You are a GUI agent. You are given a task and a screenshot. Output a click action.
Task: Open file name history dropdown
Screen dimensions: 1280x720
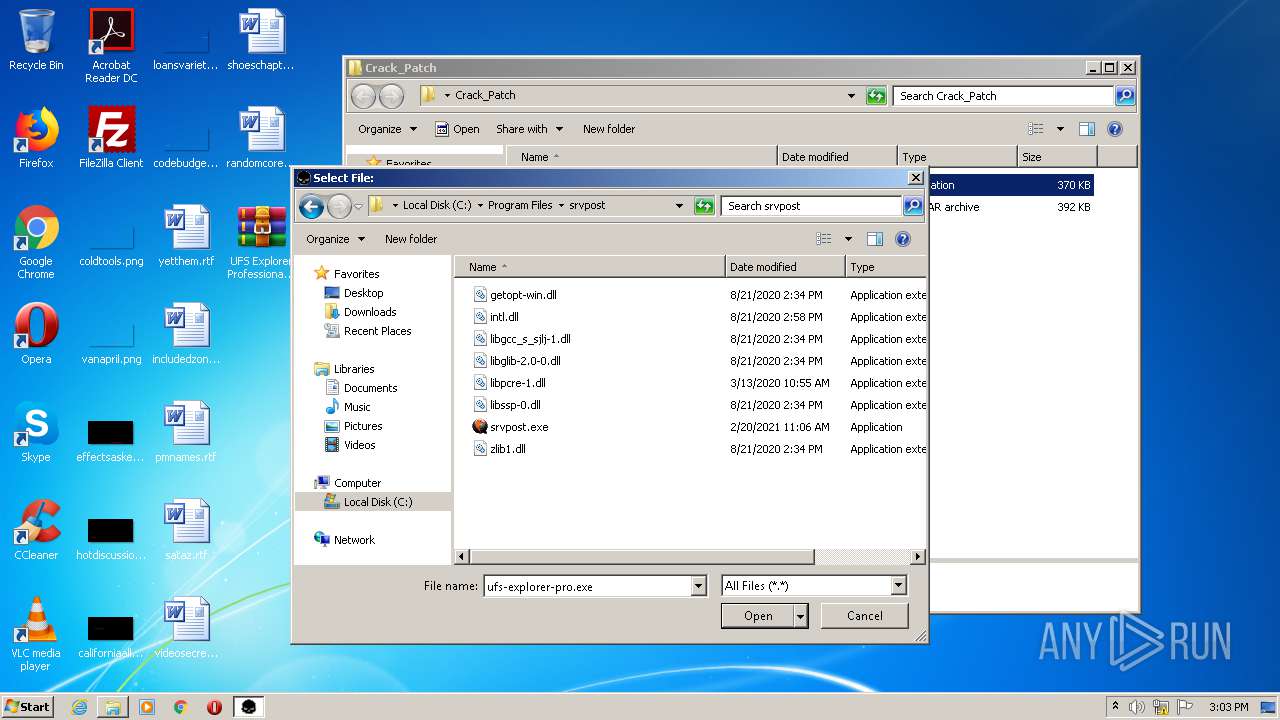[699, 587]
